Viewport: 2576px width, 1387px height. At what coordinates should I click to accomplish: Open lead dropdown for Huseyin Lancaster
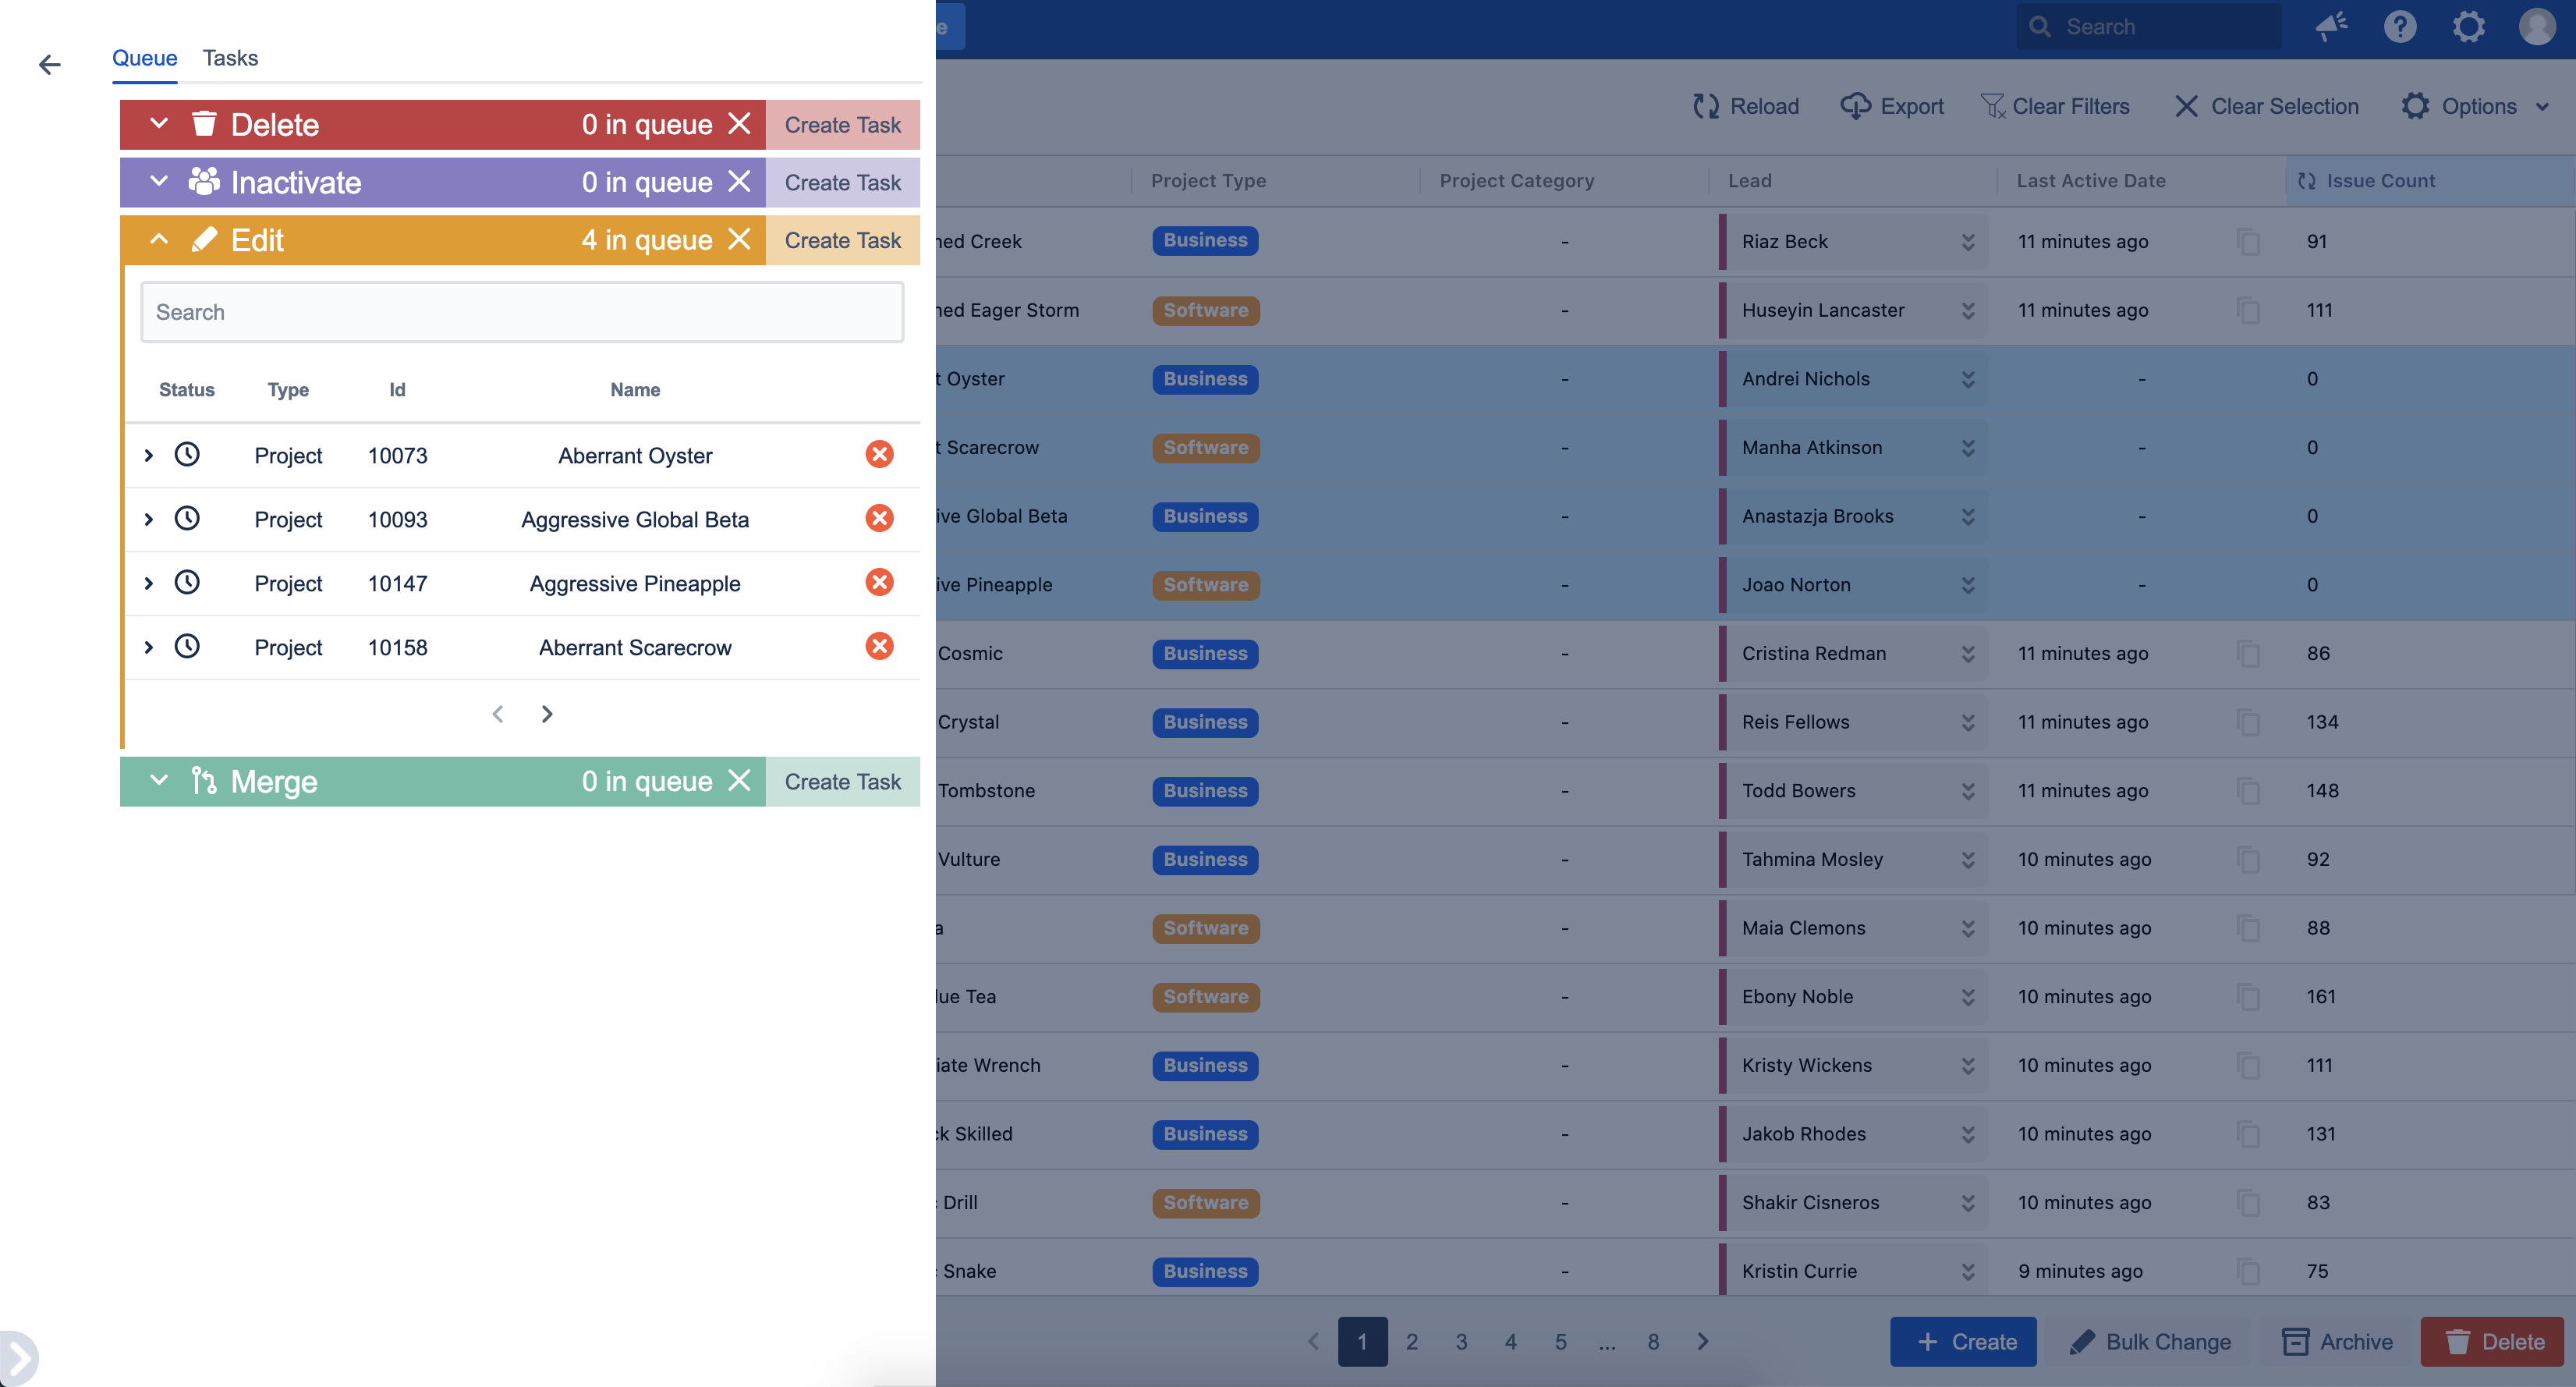(x=1967, y=311)
